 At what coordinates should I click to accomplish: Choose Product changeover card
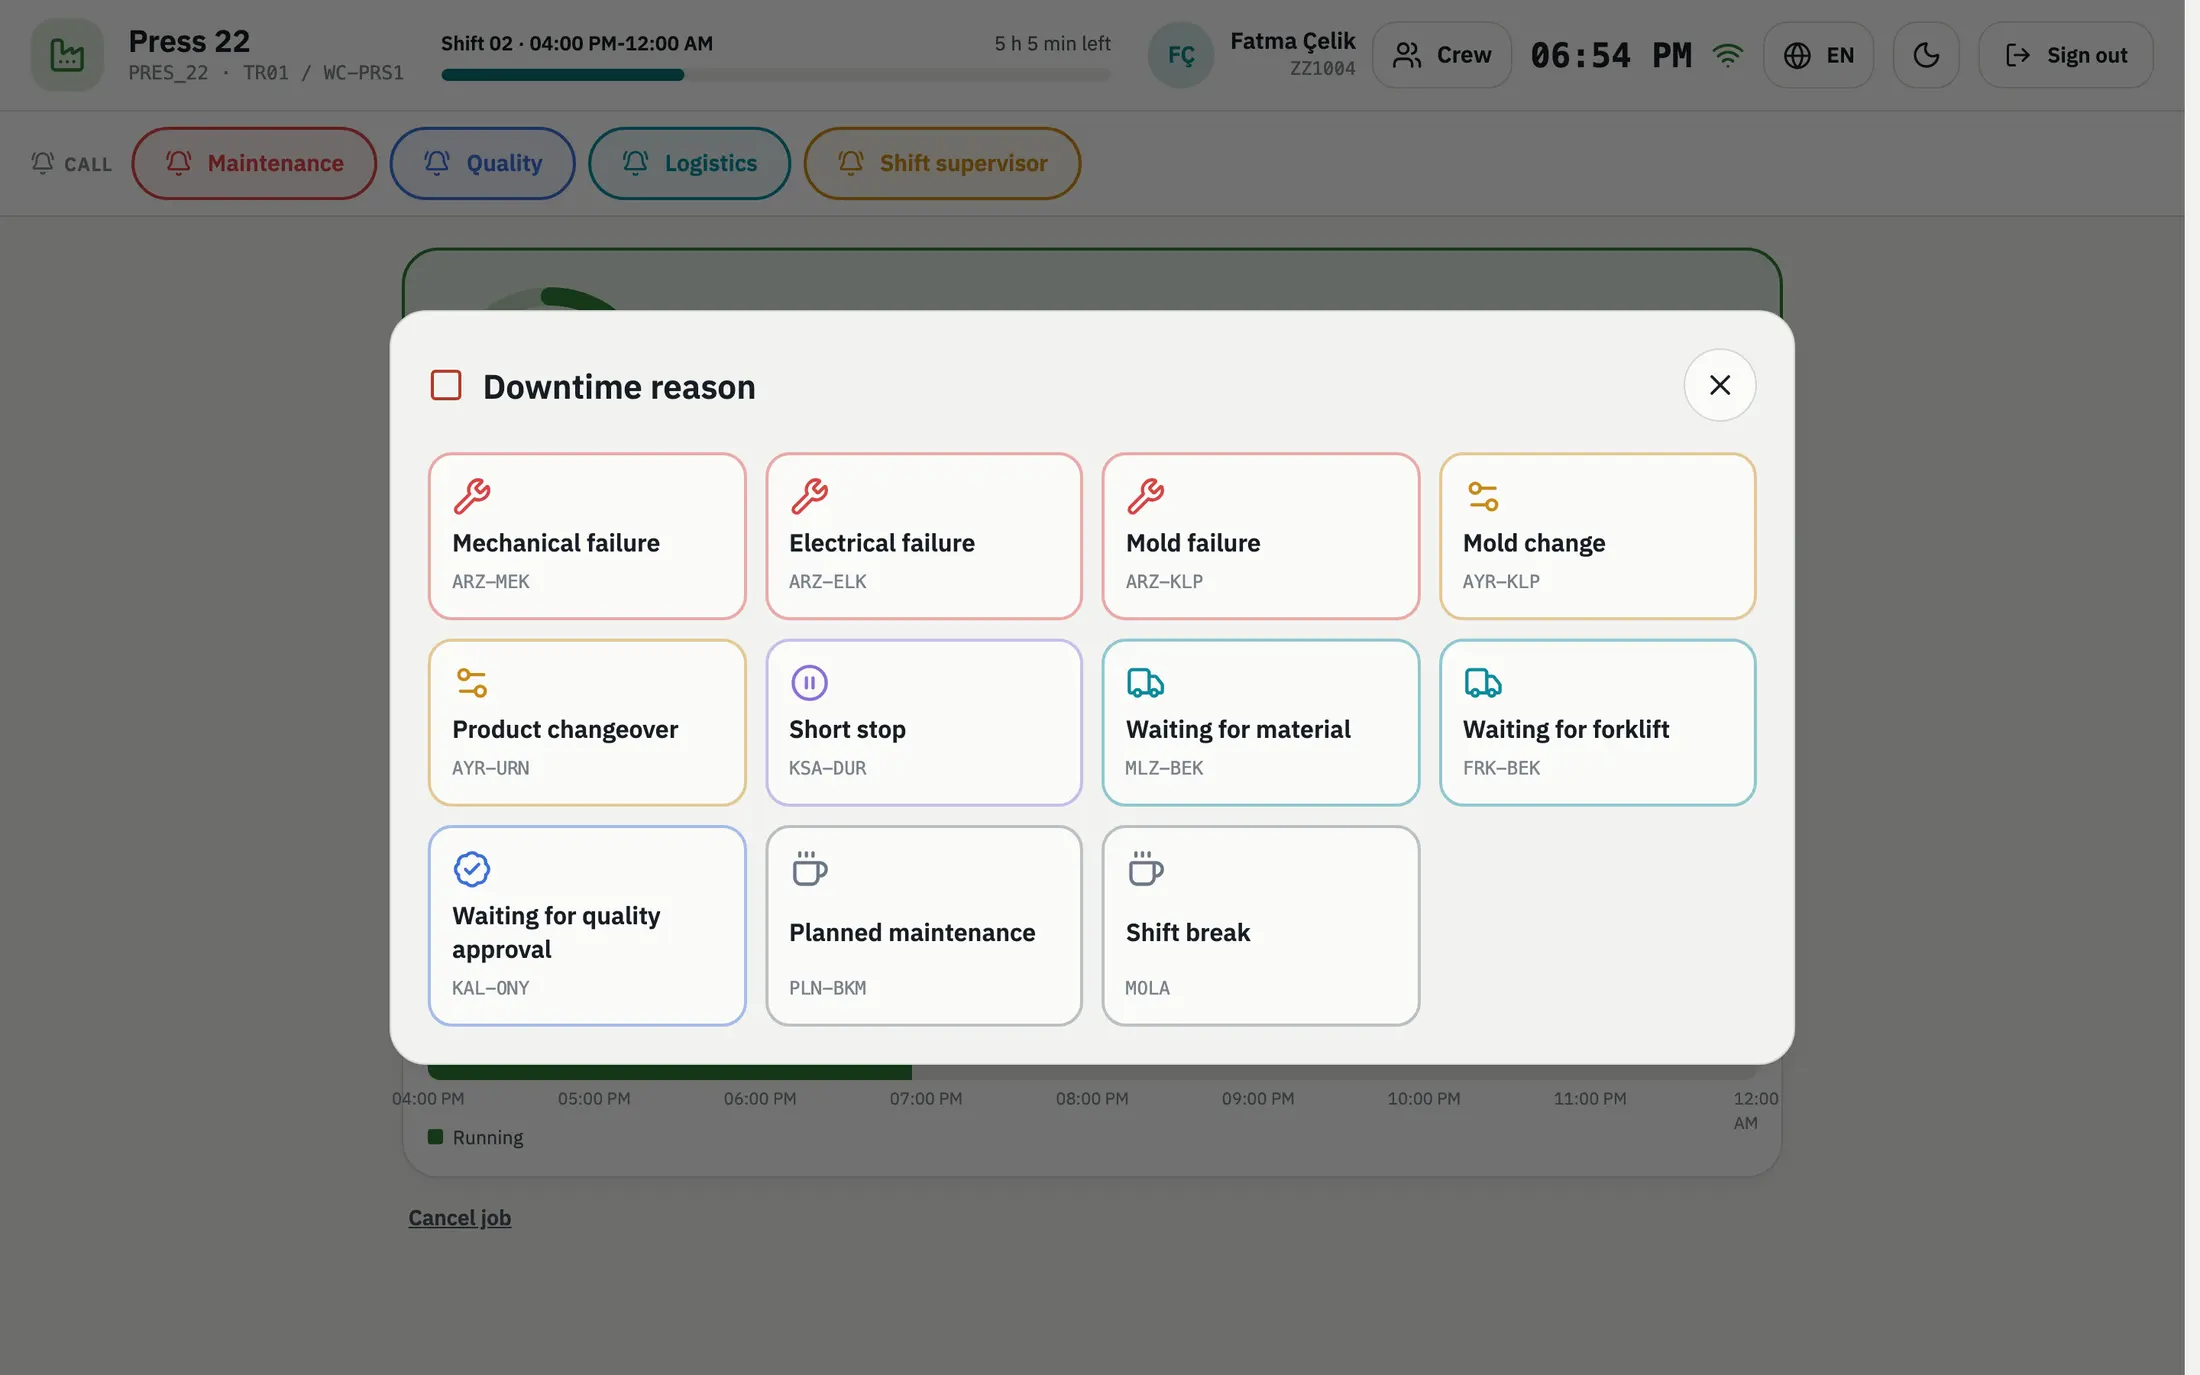click(587, 722)
